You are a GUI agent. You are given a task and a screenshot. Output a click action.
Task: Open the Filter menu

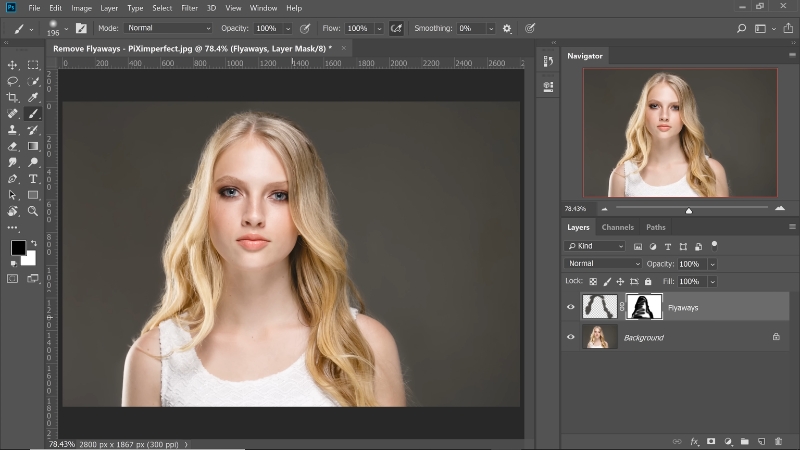pyautogui.click(x=189, y=8)
